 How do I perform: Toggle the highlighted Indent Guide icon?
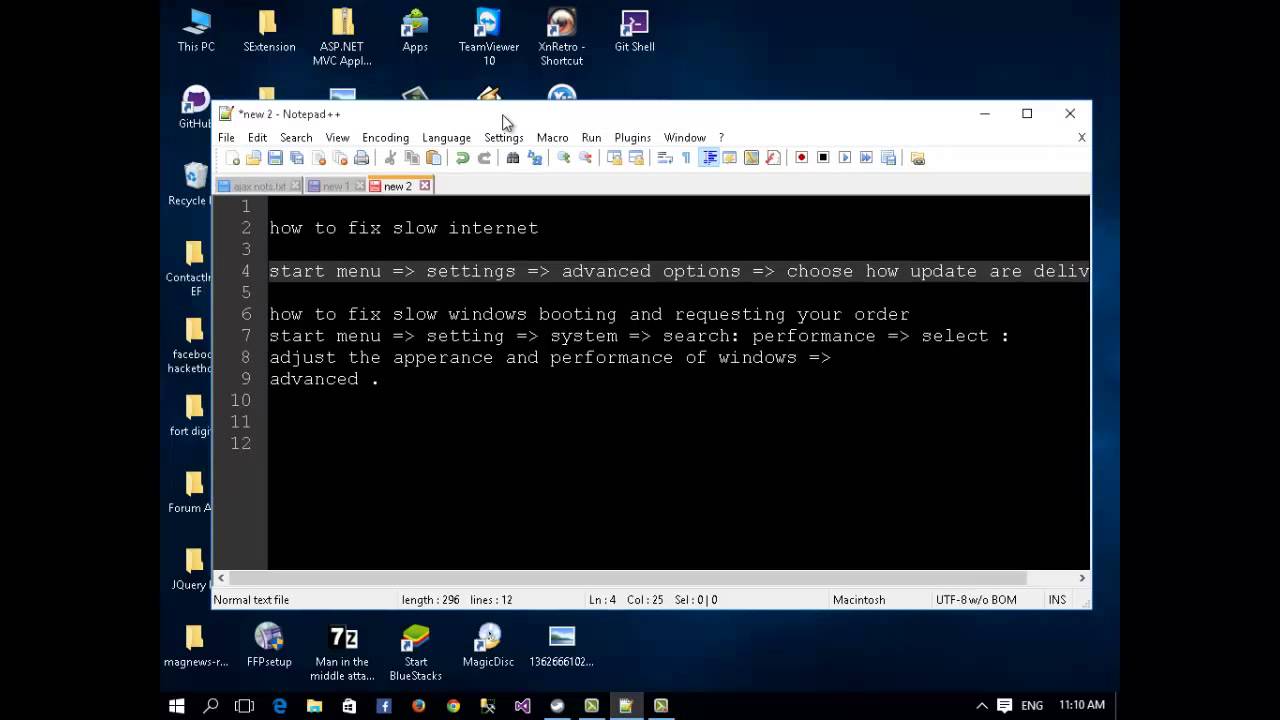[x=709, y=158]
